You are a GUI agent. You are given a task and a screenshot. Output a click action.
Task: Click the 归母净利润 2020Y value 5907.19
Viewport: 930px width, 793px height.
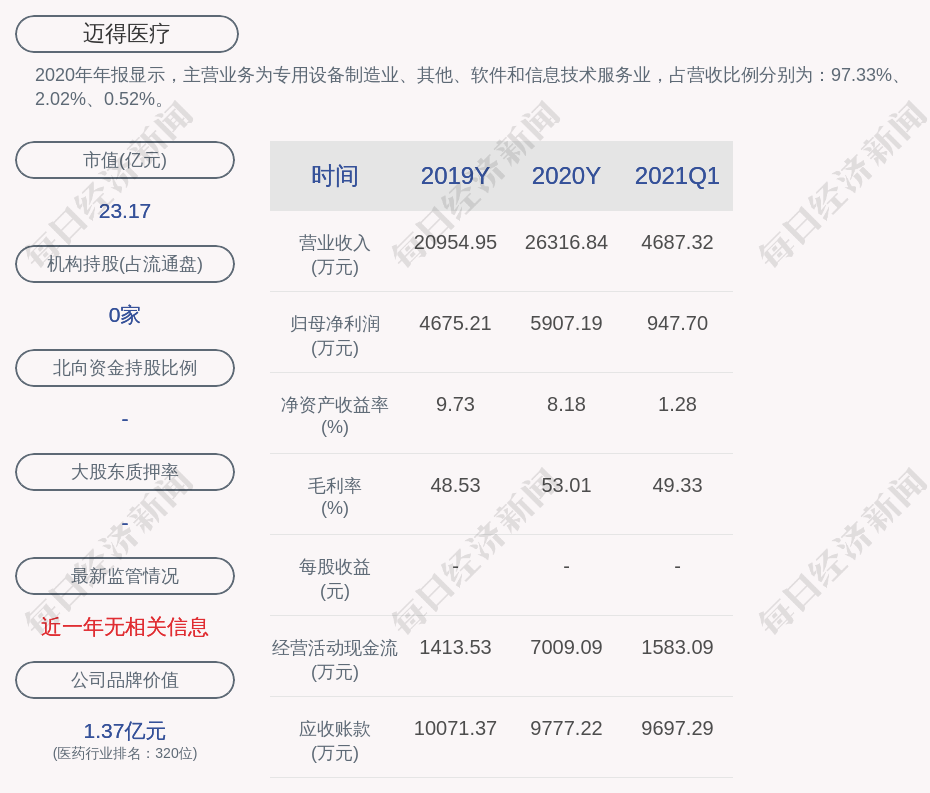pyautogui.click(x=566, y=324)
